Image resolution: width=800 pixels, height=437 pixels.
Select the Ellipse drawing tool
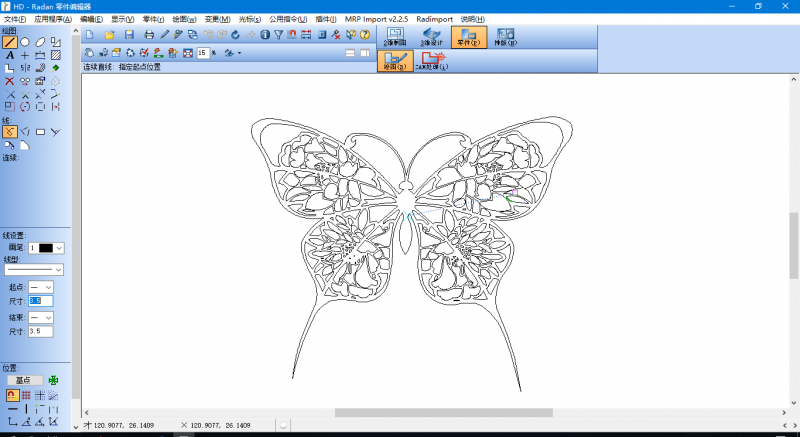tap(40, 42)
